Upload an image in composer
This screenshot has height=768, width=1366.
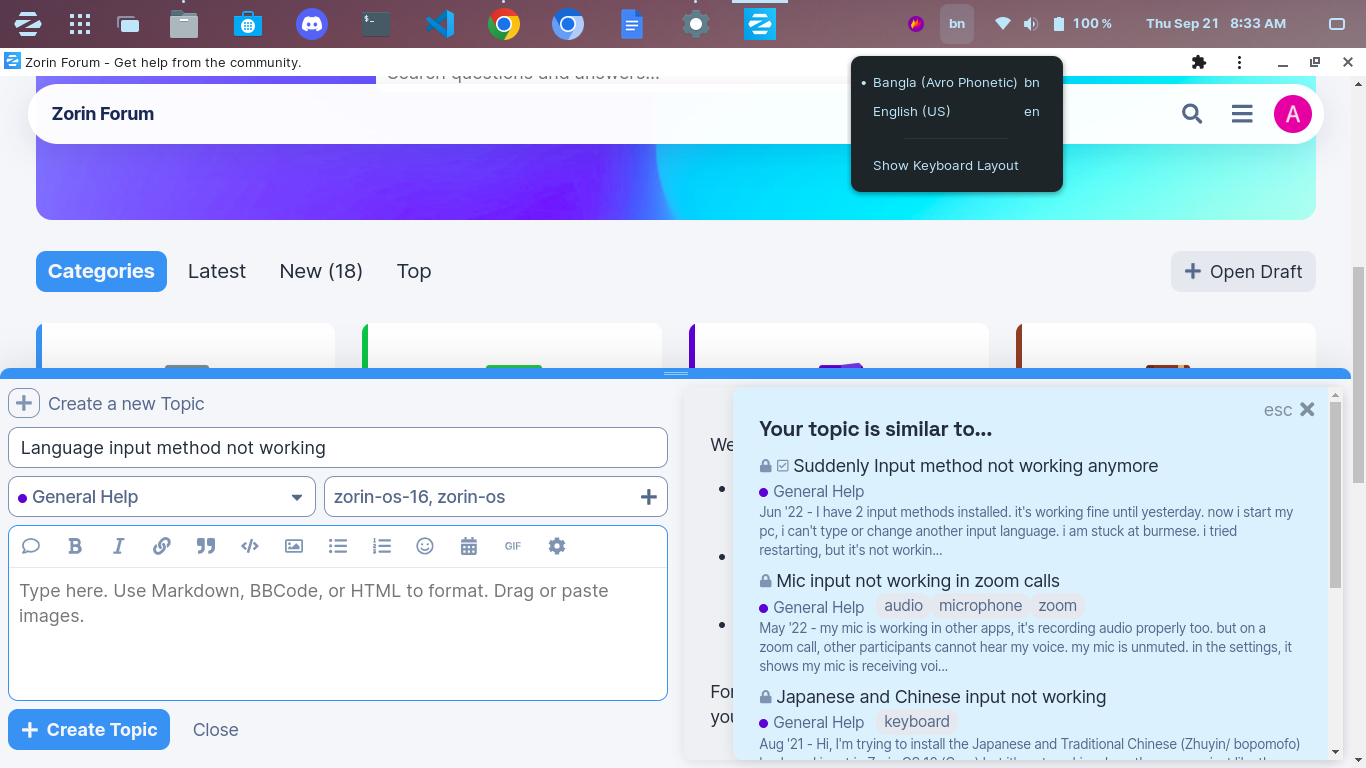294,546
